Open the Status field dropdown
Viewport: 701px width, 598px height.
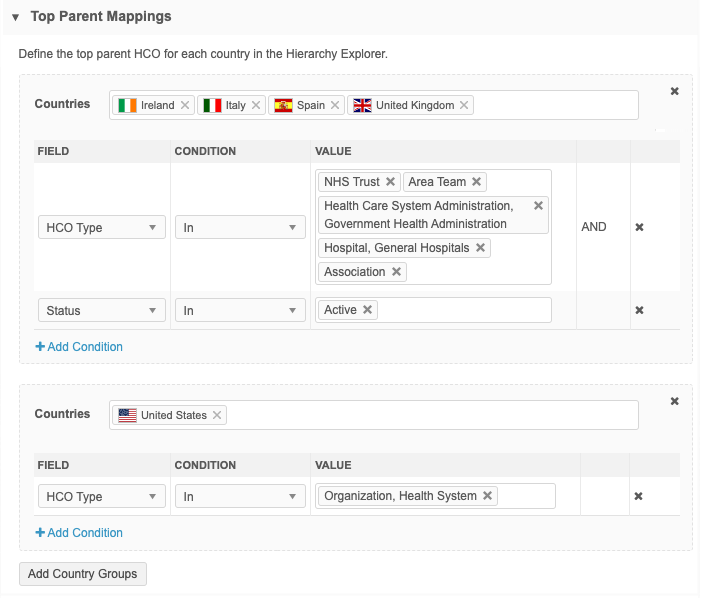coord(101,311)
